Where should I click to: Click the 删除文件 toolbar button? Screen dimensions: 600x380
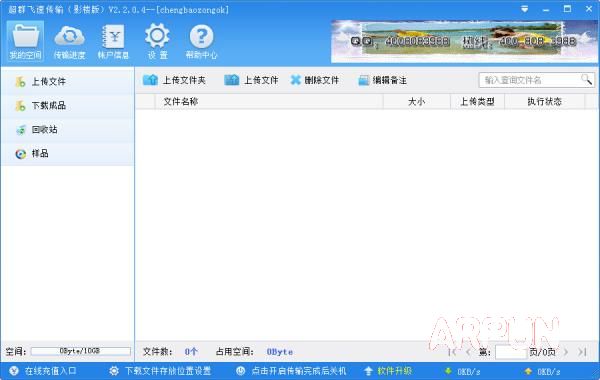tap(315, 80)
